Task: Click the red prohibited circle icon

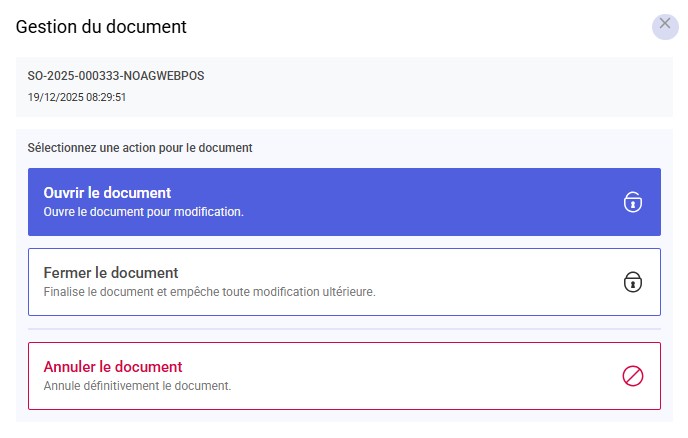Action: (x=632, y=376)
